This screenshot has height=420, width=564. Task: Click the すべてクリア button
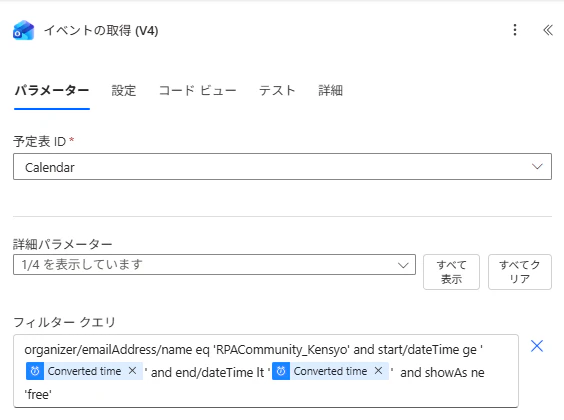pos(520,272)
